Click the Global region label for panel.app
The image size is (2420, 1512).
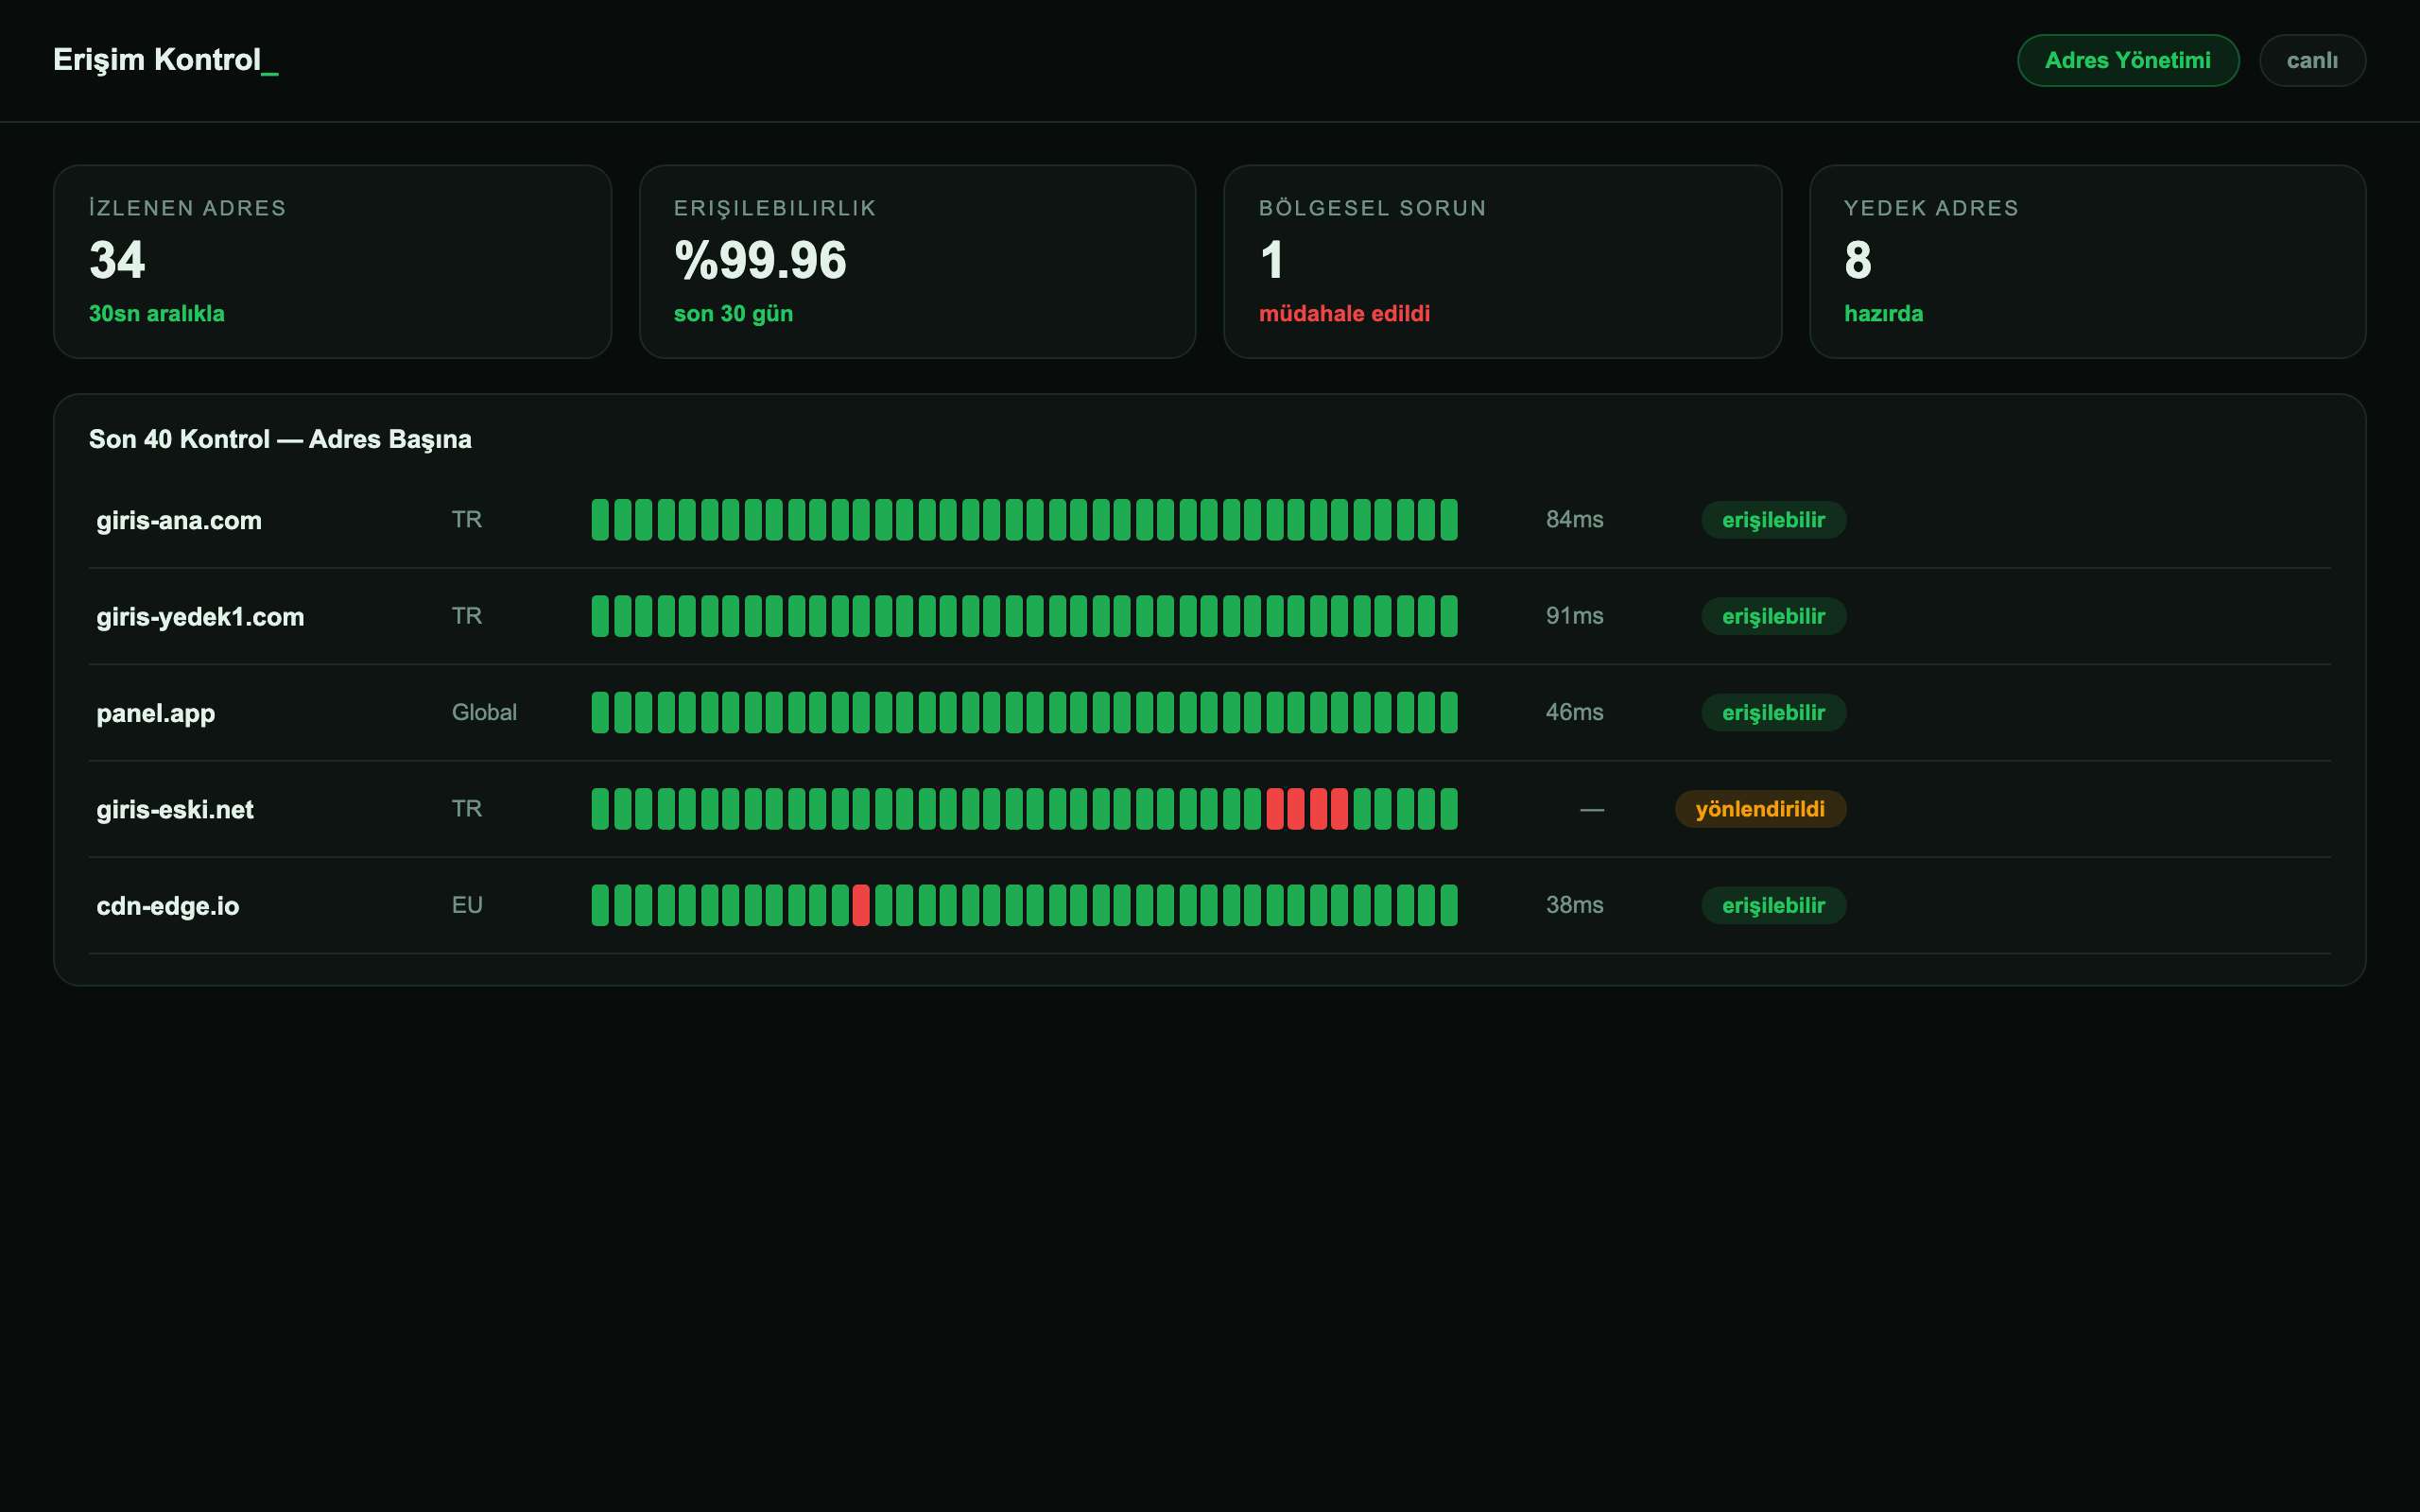click(484, 712)
